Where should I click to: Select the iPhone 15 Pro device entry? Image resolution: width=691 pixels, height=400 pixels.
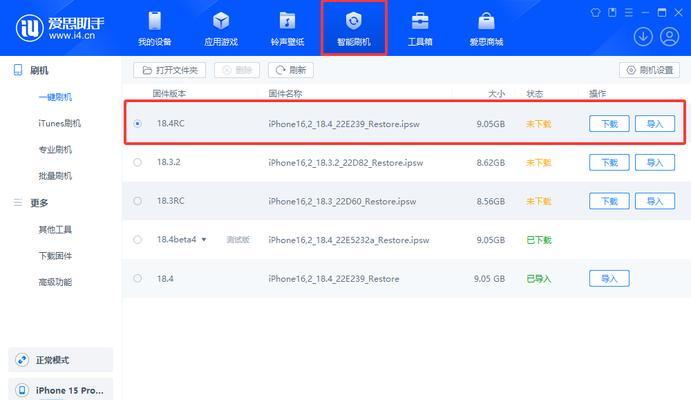point(61,389)
